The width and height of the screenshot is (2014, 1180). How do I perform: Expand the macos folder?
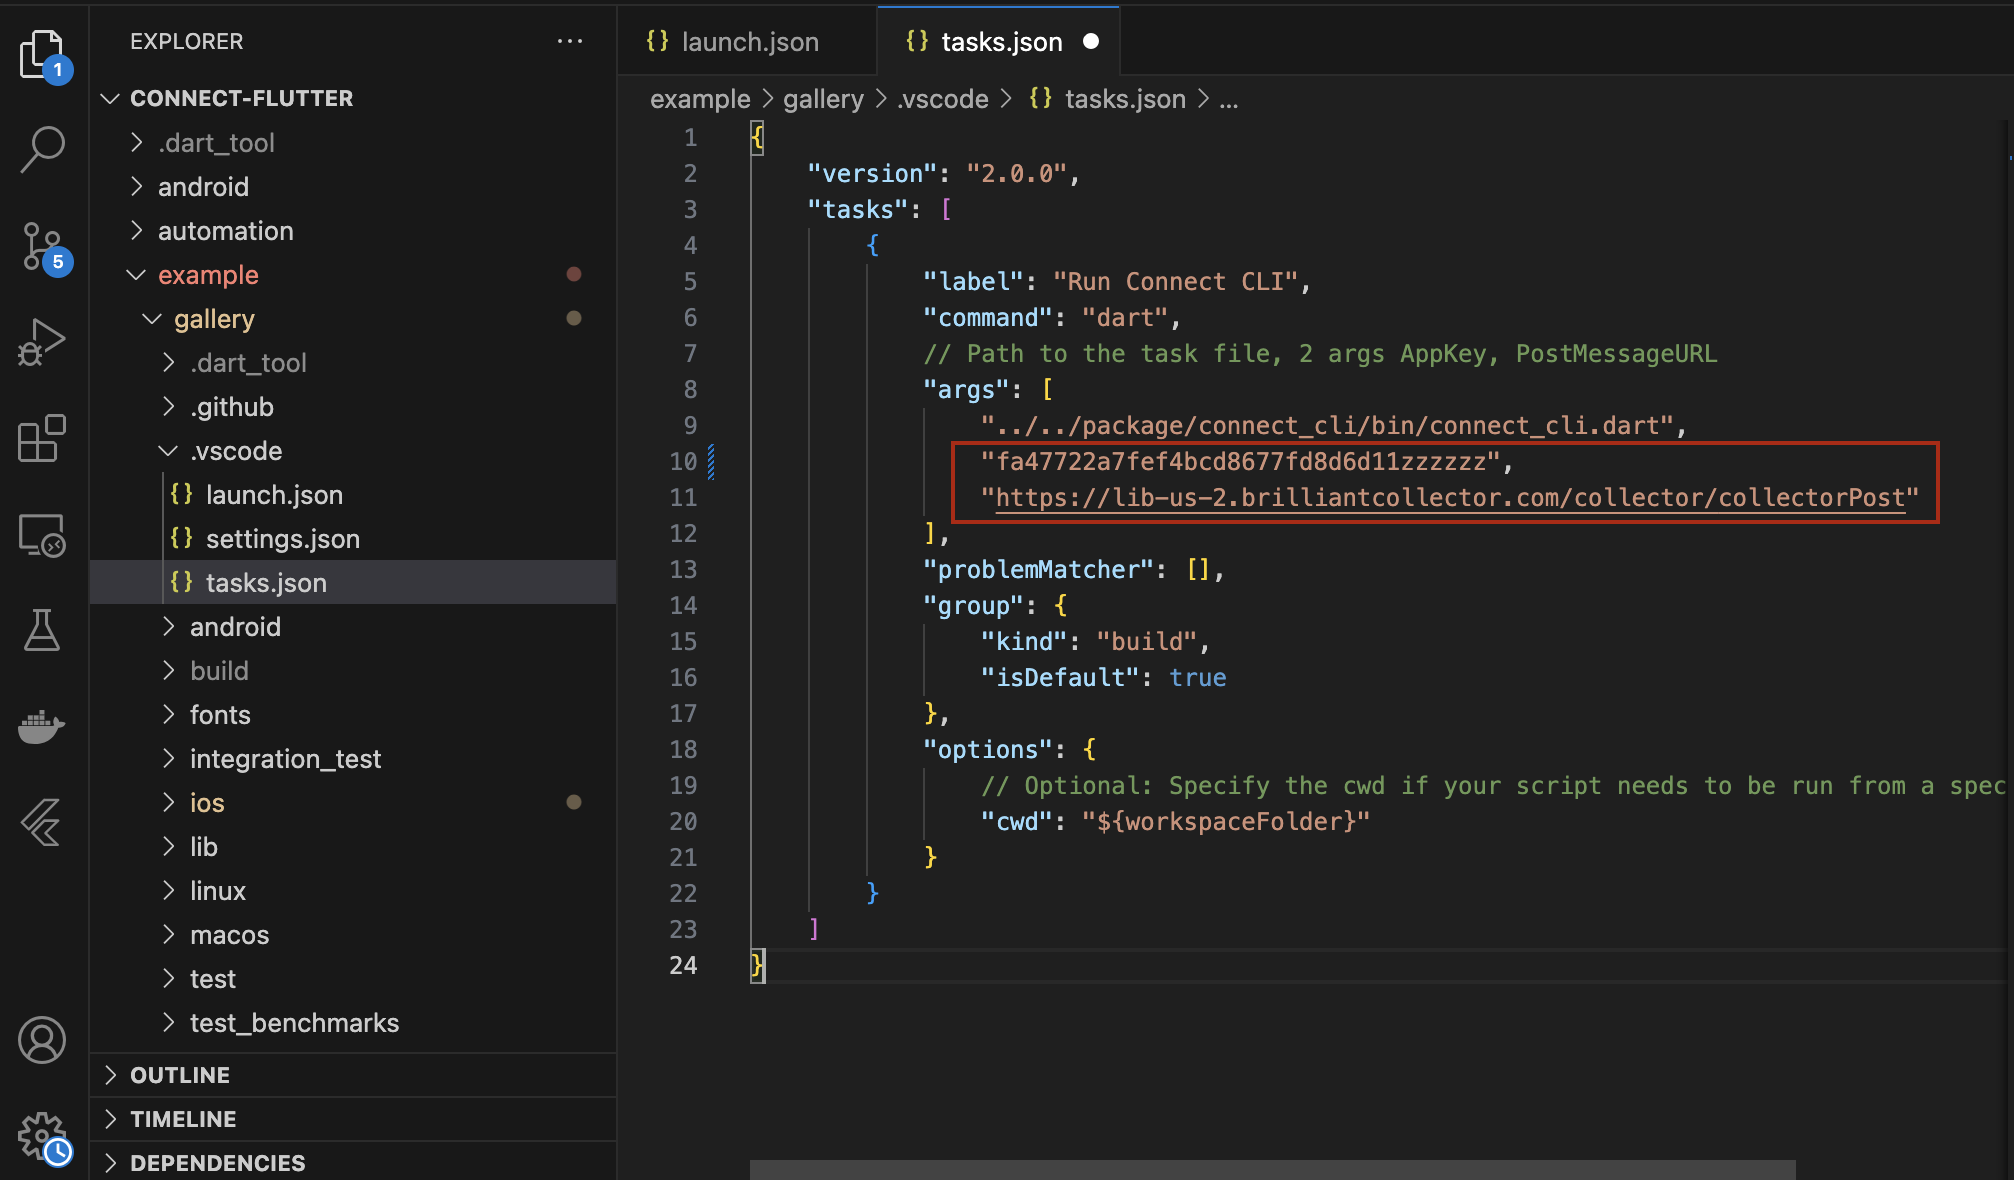pyautogui.click(x=353, y=934)
